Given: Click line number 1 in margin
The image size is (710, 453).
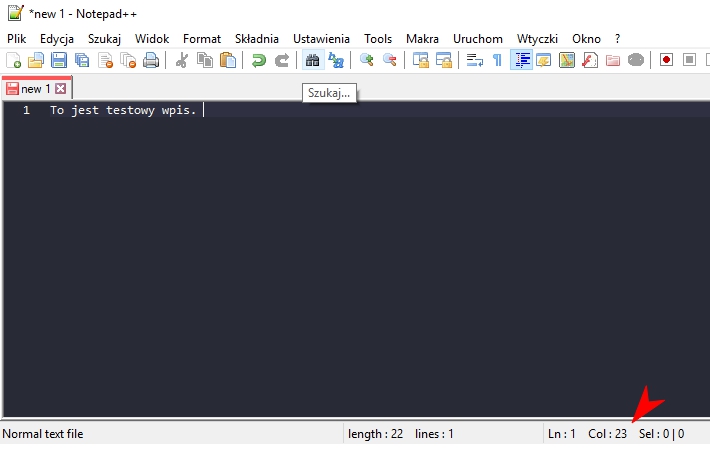Looking at the screenshot, I should (26, 110).
